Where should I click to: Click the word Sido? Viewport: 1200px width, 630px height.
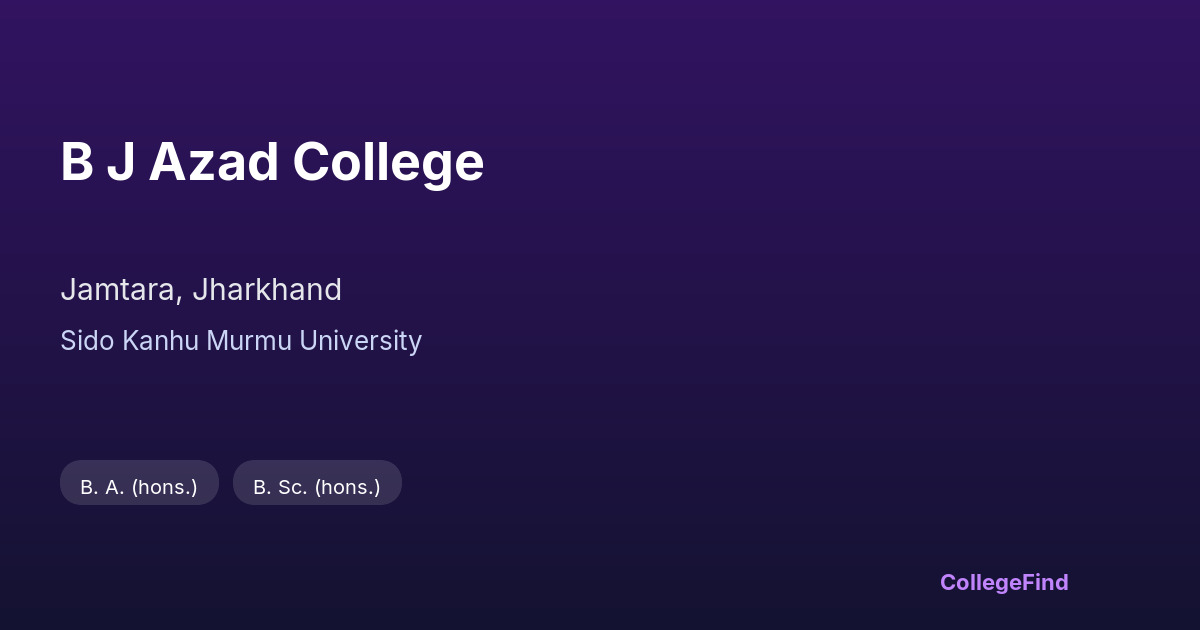(x=87, y=341)
